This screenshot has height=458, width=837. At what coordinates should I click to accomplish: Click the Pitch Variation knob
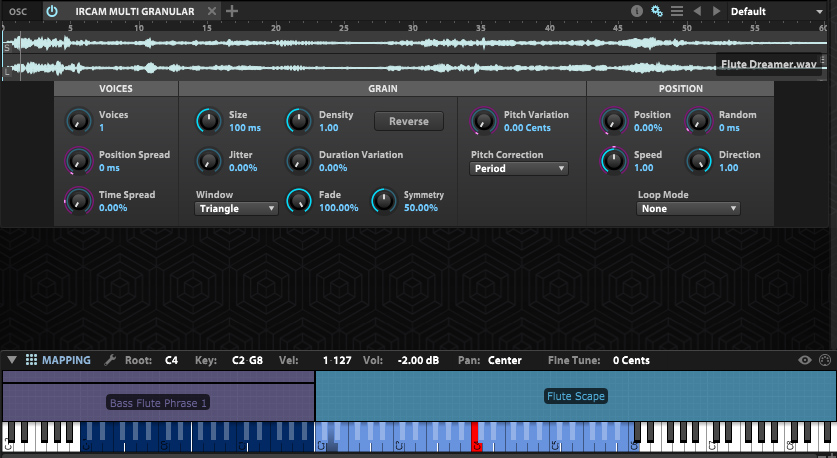(484, 121)
